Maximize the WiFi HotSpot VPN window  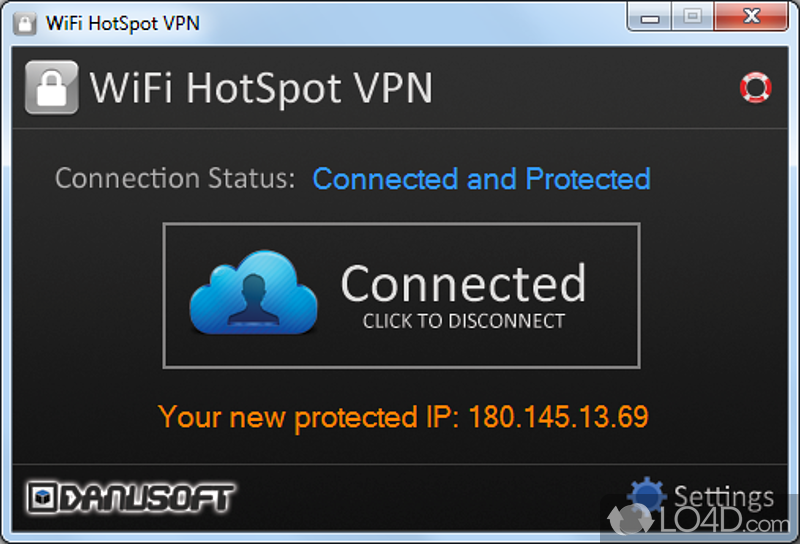tap(691, 18)
